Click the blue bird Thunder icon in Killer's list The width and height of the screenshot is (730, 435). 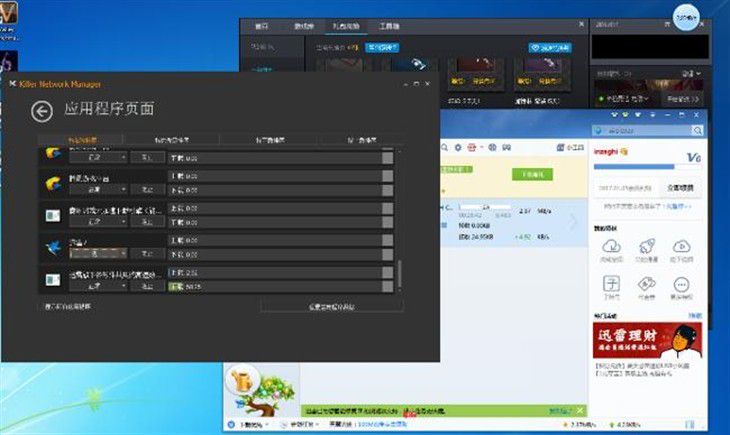[53, 246]
